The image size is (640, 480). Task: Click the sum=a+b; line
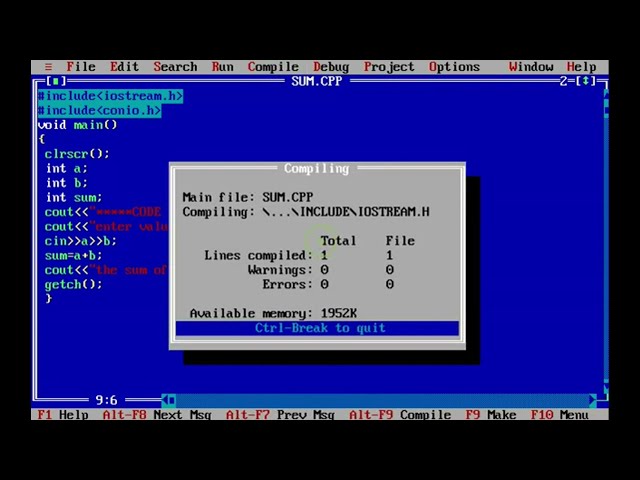coord(73,256)
